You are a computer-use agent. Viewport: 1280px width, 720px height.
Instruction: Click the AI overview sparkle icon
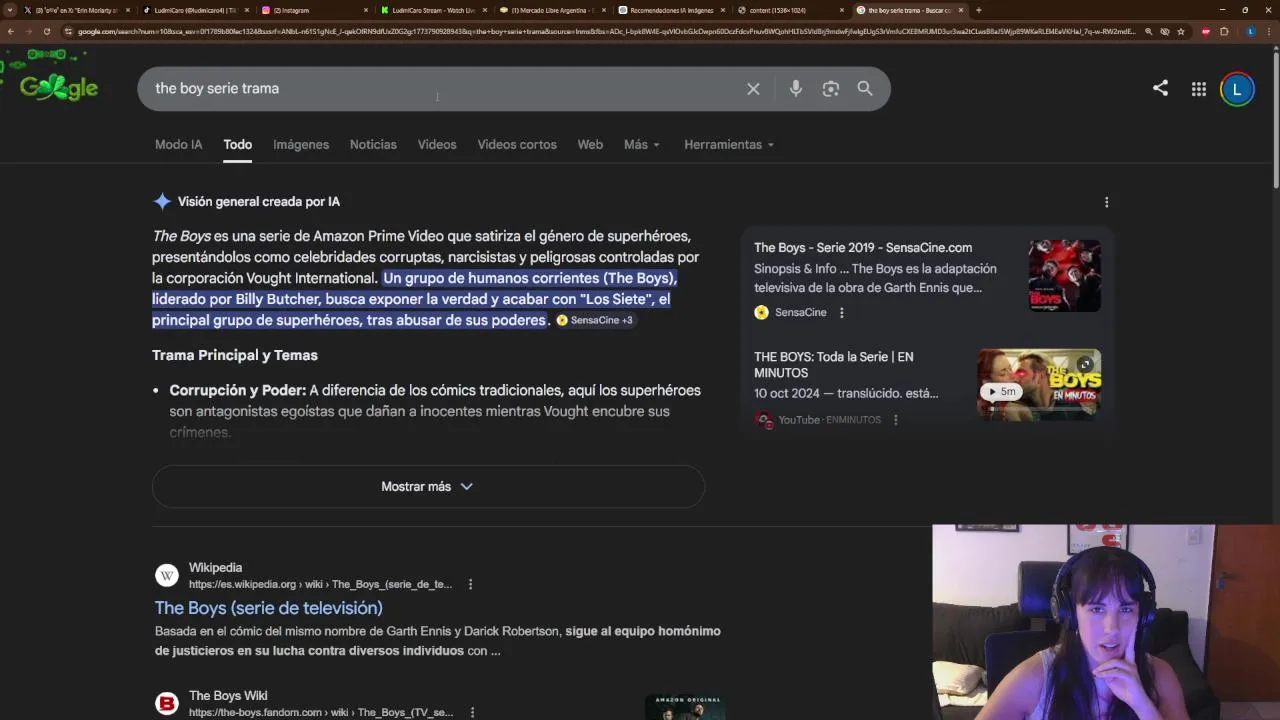[x=162, y=201]
